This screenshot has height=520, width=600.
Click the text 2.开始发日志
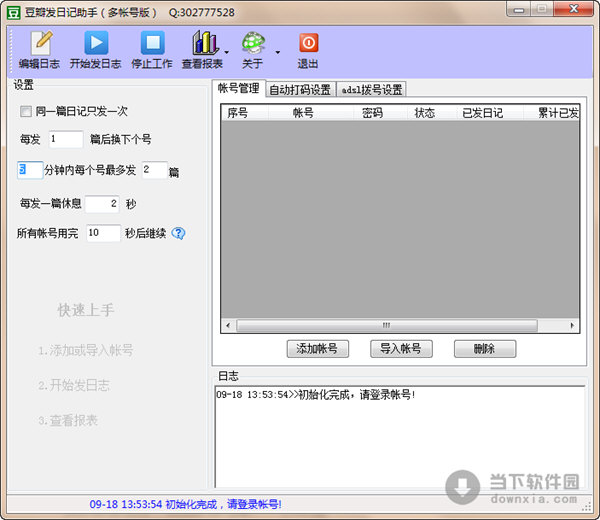pyautogui.click(x=74, y=385)
